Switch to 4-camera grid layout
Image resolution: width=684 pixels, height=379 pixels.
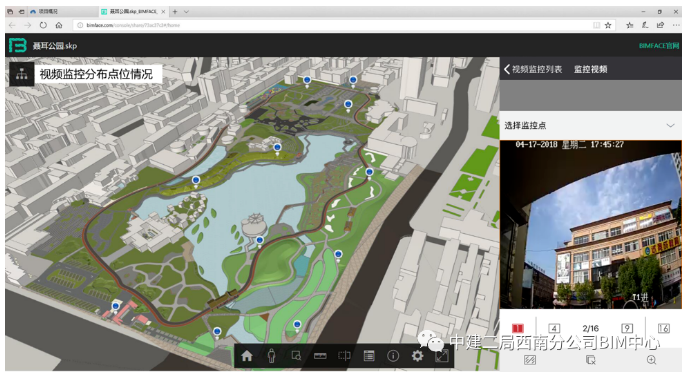click(x=554, y=328)
